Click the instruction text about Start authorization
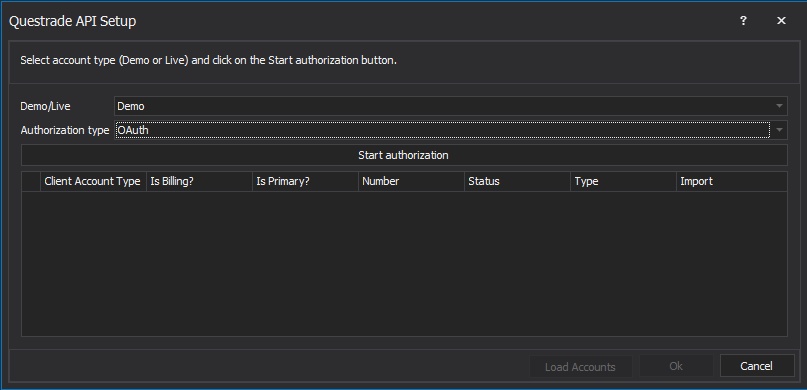807x390 pixels. pos(208,60)
